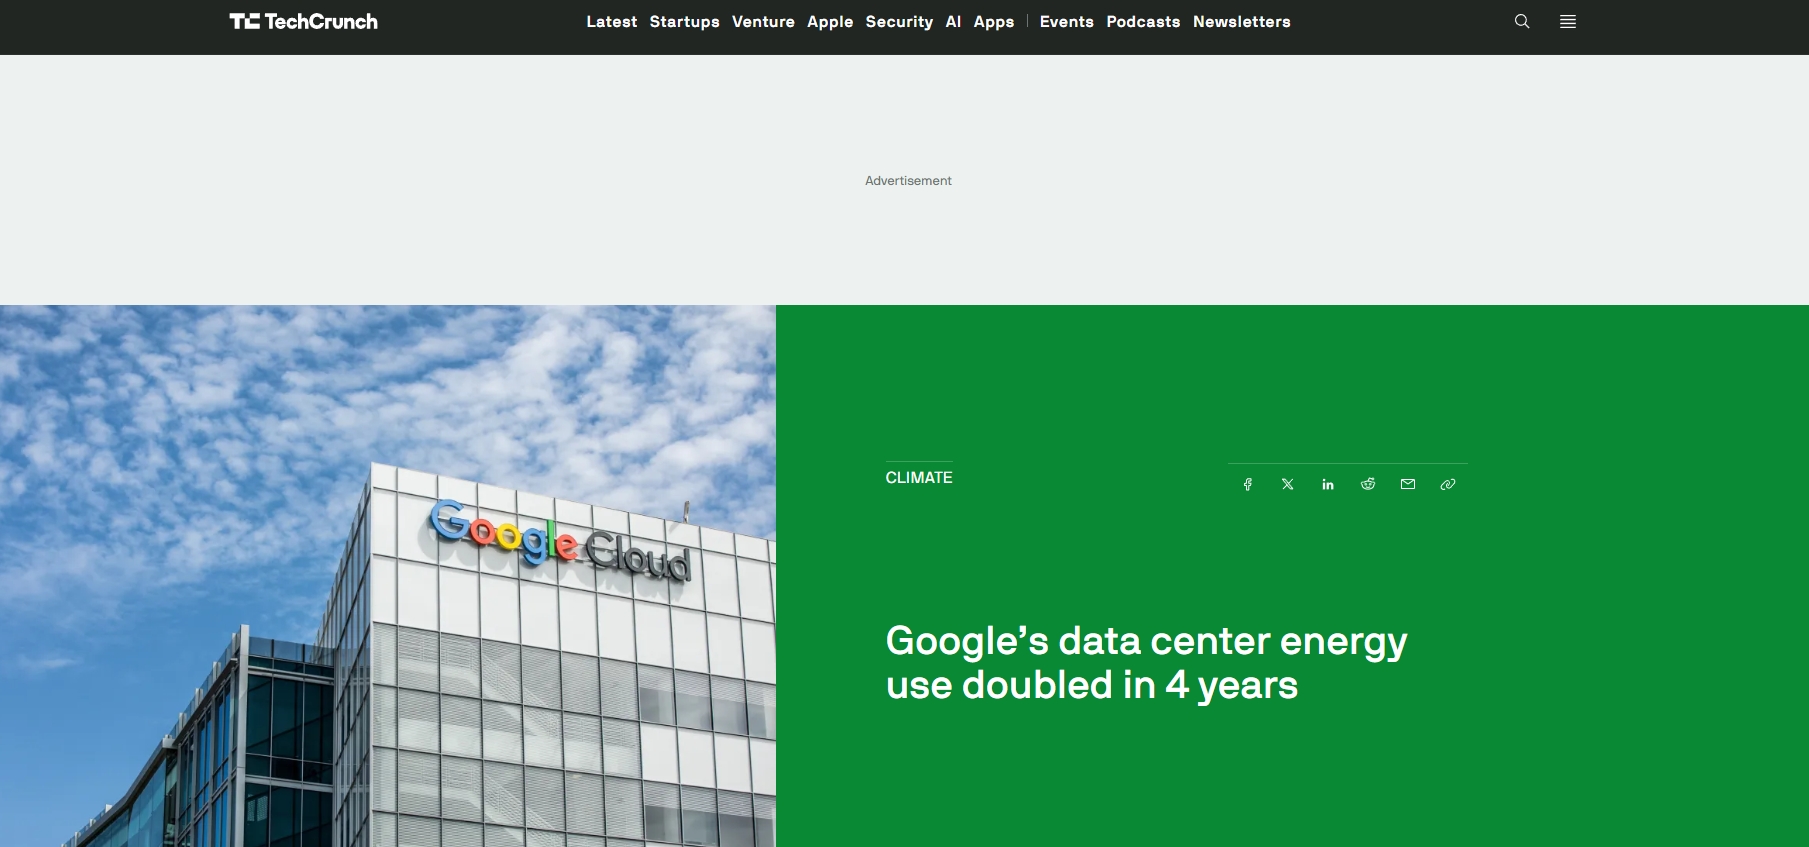Viewport: 1809px width, 847px height.
Task: Open the Apple nav item
Action: coord(830,21)
